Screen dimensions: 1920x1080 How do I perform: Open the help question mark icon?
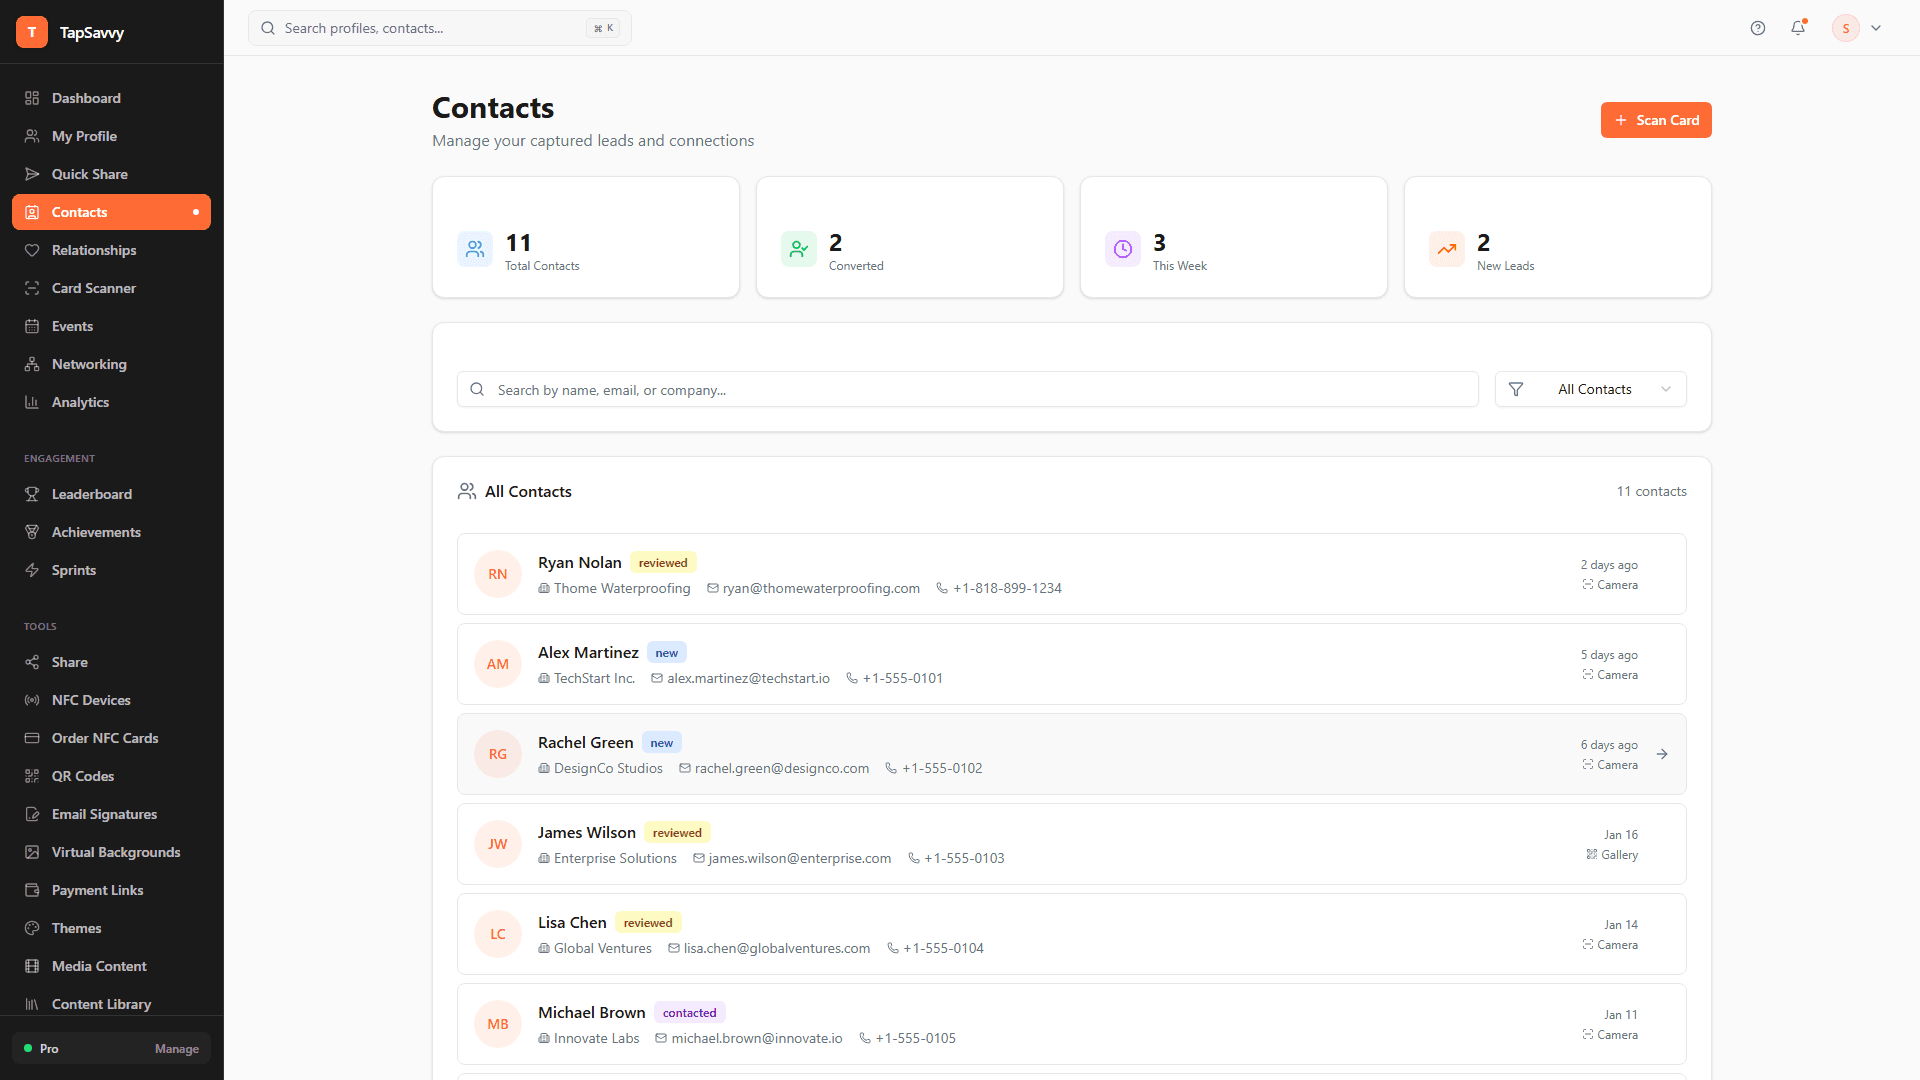1758,28
